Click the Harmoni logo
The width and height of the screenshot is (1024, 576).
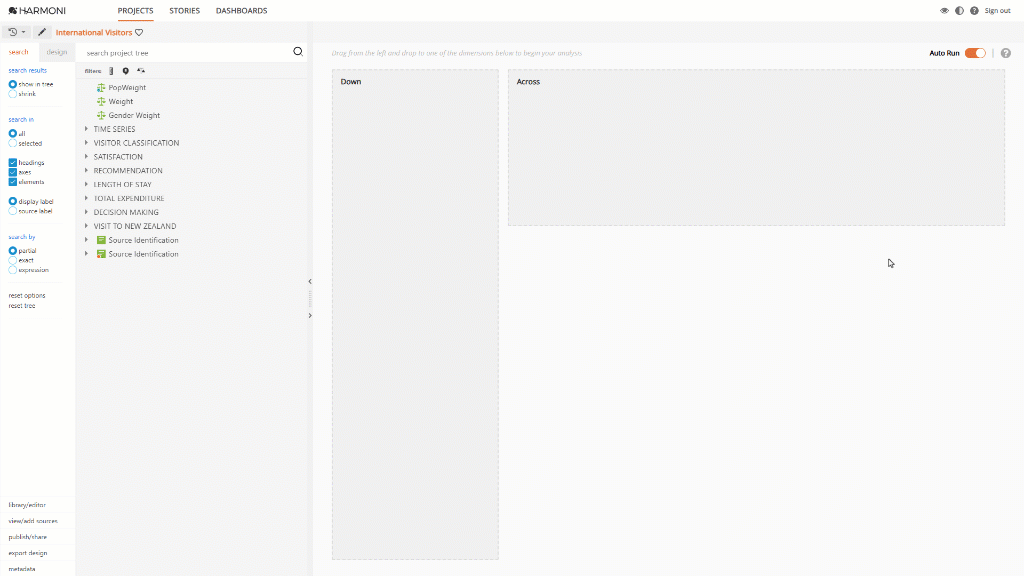coord(37,10)
